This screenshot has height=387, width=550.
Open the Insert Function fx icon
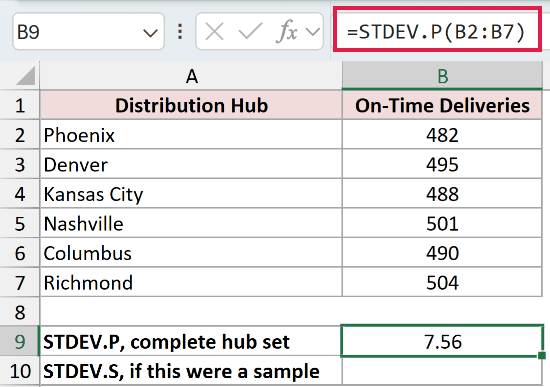[288, 32]
